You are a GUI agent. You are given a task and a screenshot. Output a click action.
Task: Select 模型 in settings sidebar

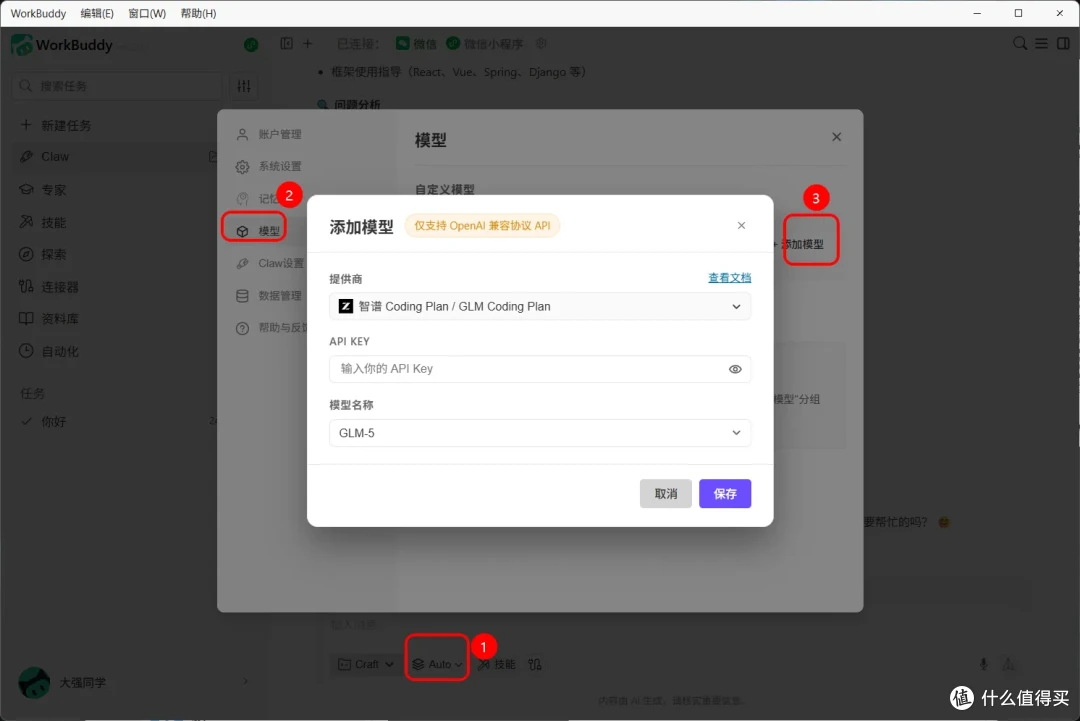point(258,231)
